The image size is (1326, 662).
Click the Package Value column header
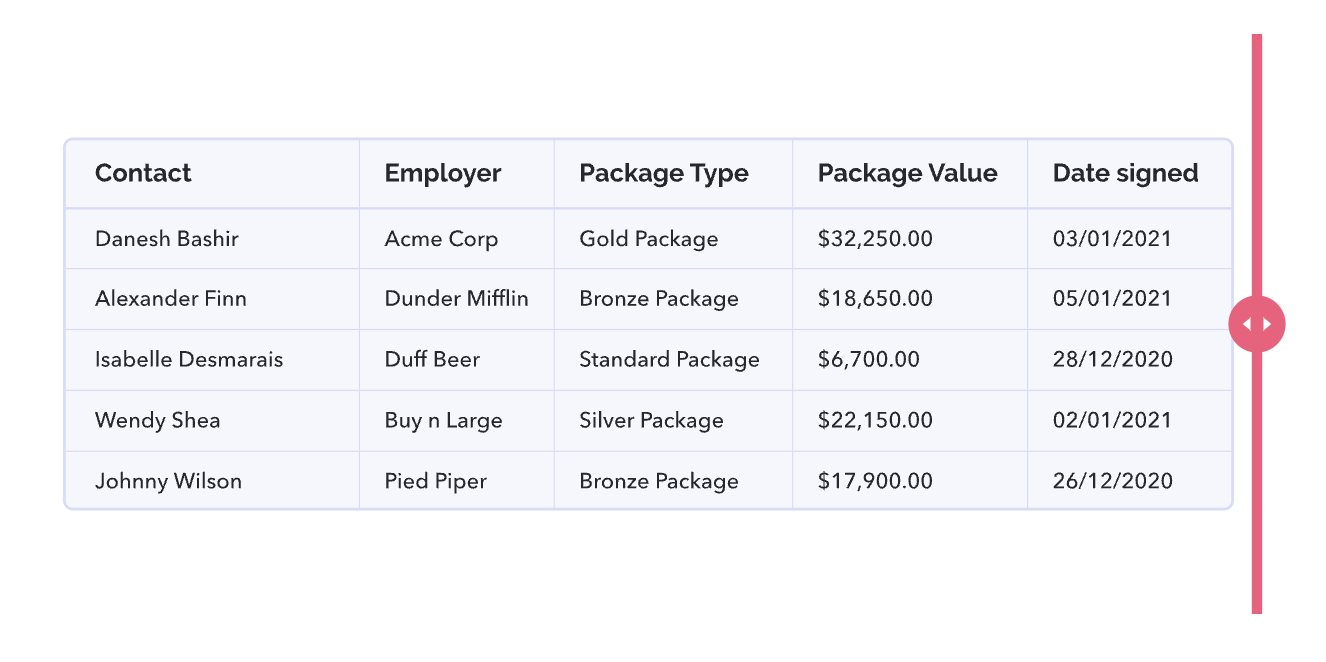click(x=910, y=174)
